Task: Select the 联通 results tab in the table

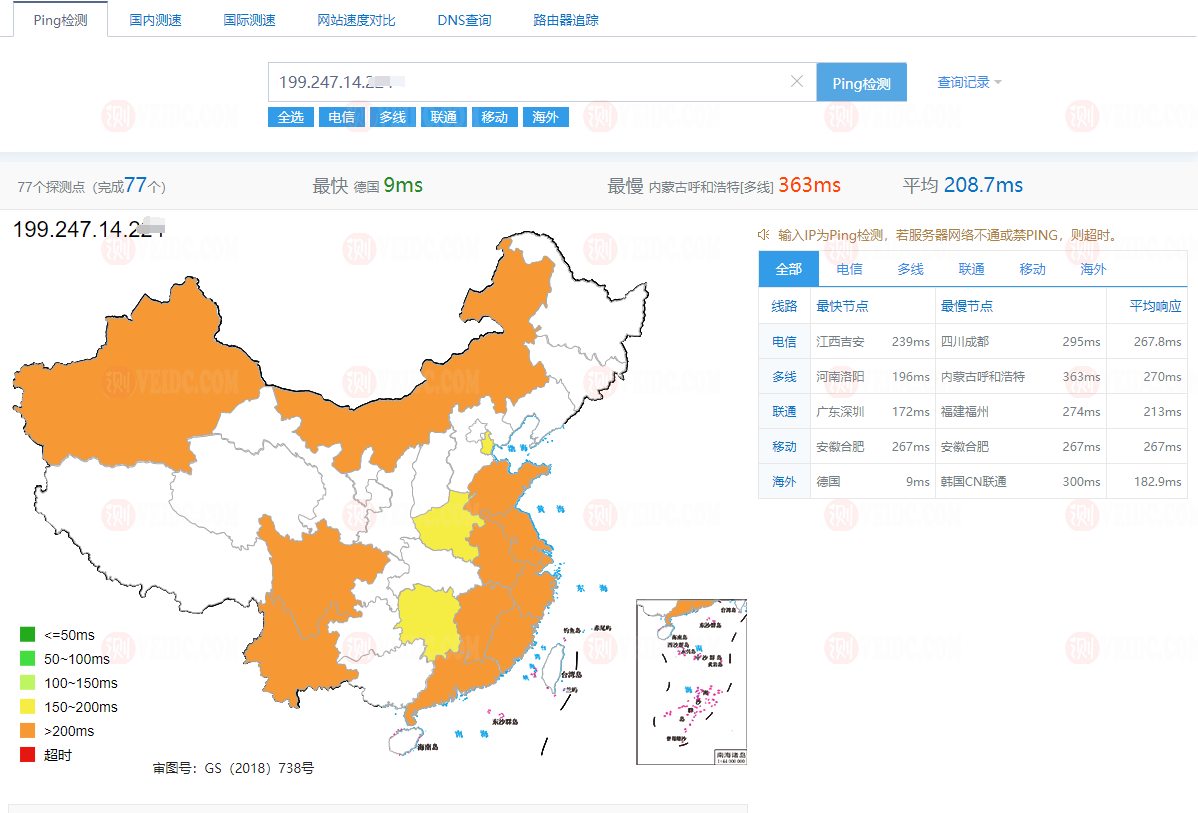Action: click(970, 268)
